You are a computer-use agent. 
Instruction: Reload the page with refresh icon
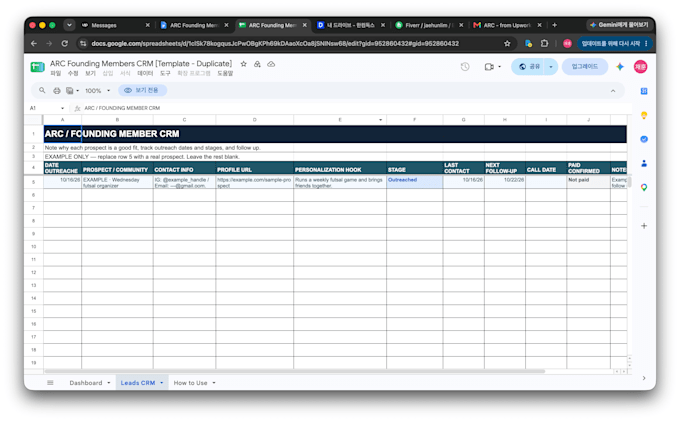pyautogui.click(x=65, y=43)
